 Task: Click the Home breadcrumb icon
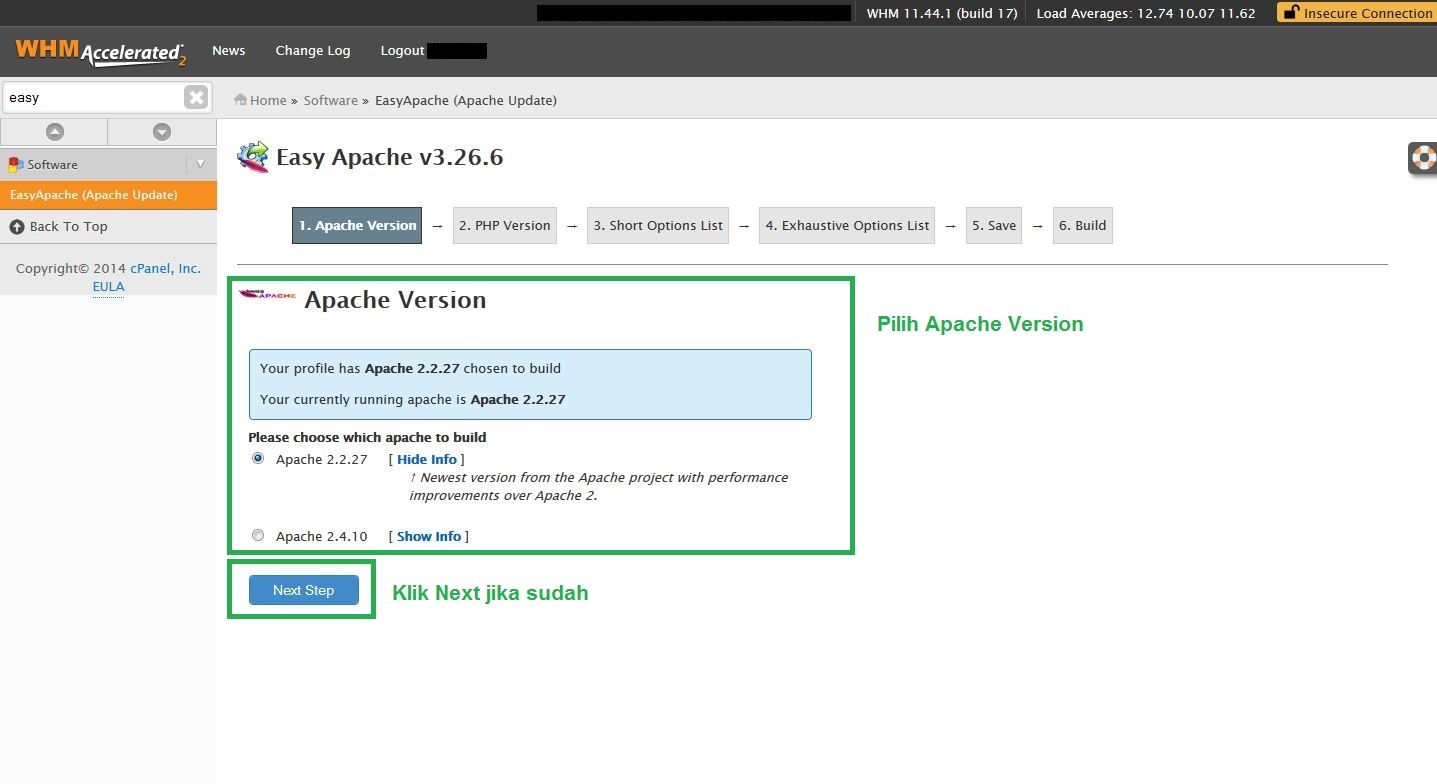point(240,100)
